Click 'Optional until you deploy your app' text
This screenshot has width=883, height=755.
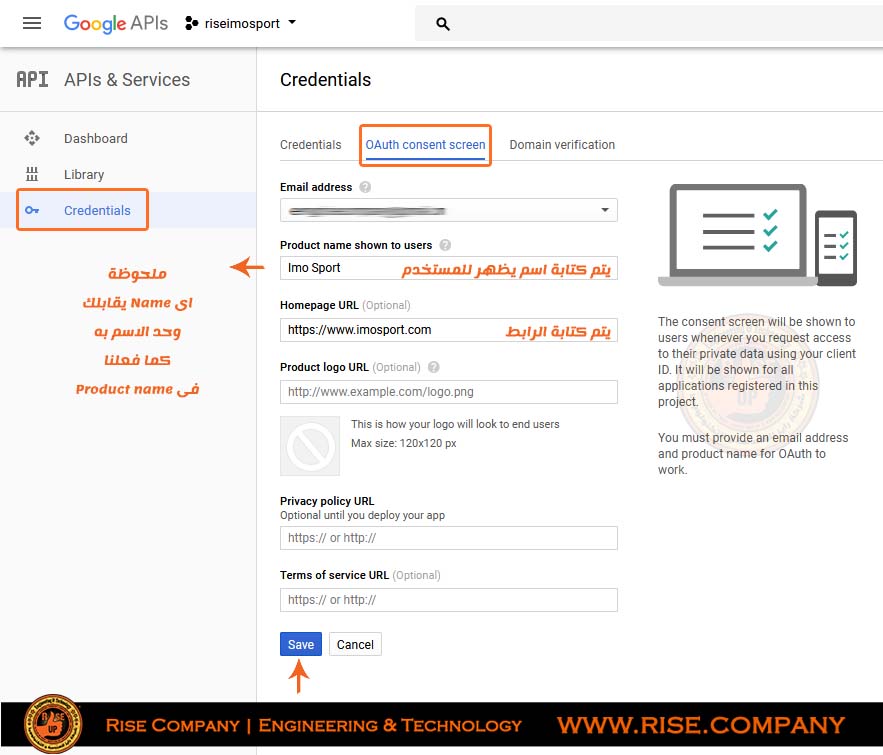click(x=362, y=515)
